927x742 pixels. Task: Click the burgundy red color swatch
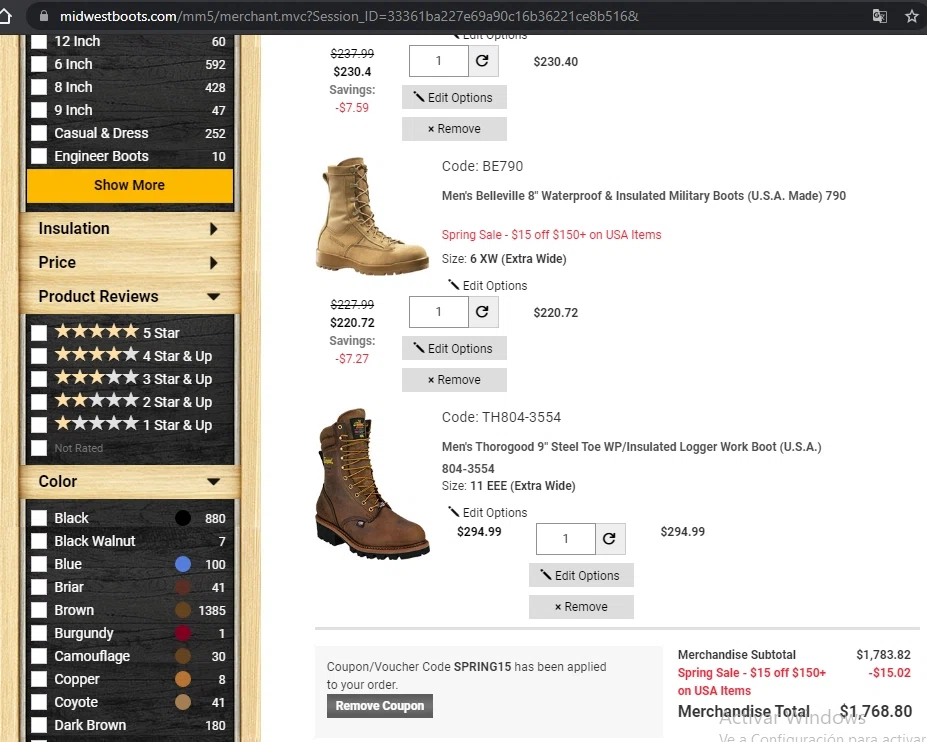(183, 634)
